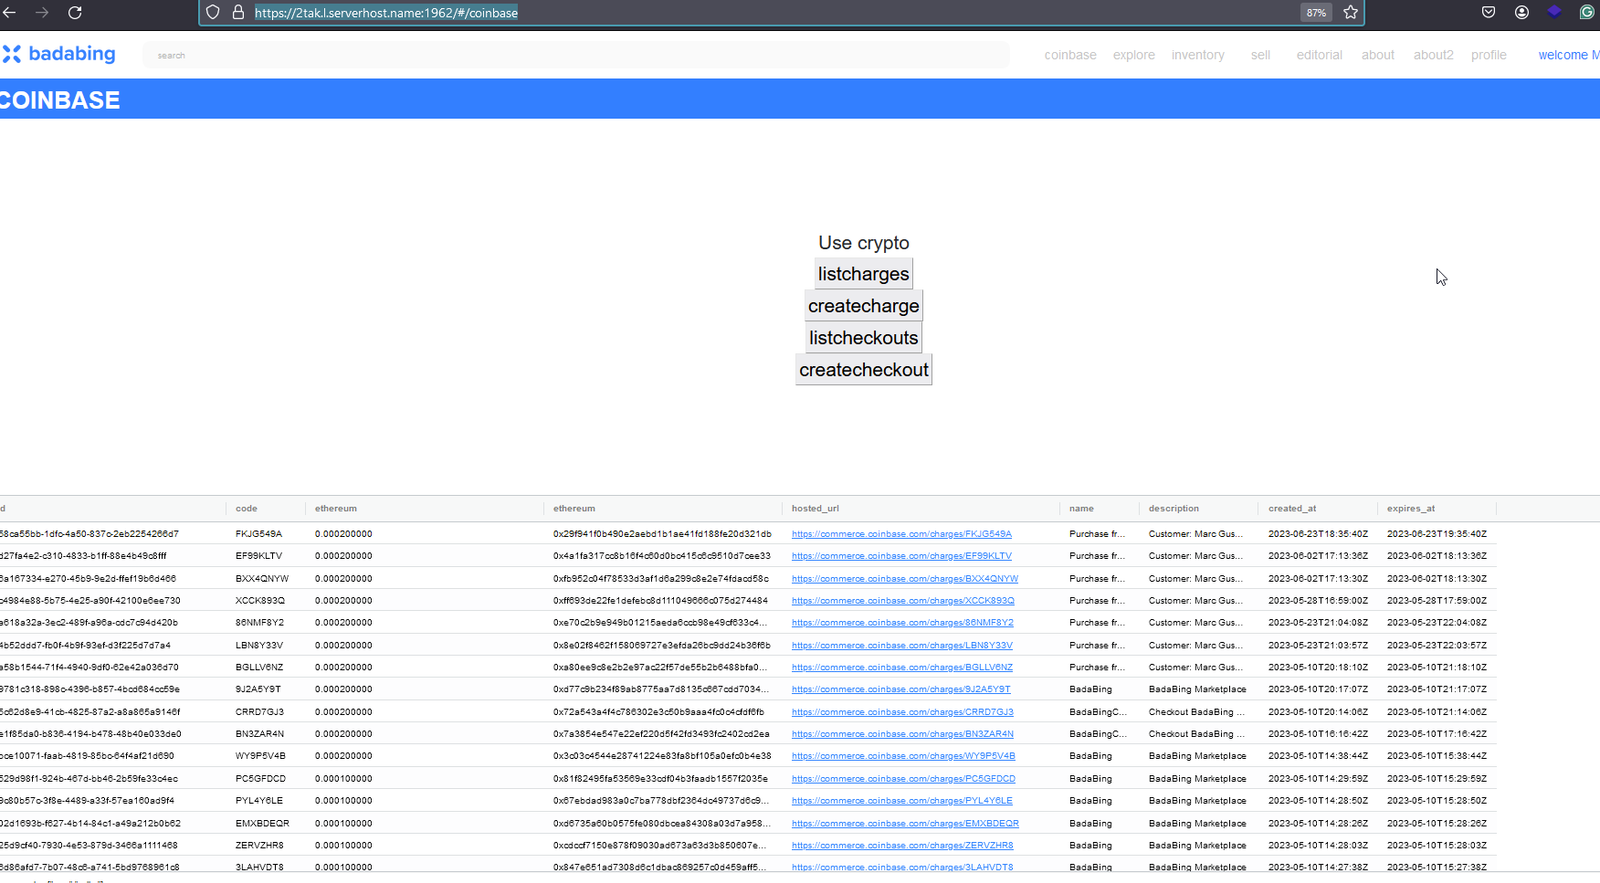
Task: Click into the badabing search field
Action: pos(576,55)
